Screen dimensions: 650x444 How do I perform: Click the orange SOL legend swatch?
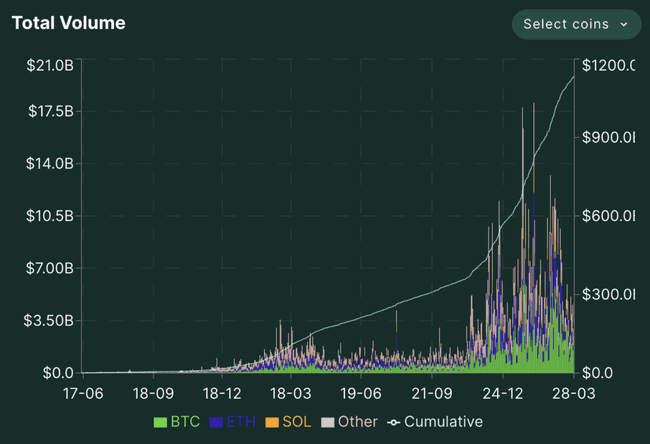[x=273, y=422]
